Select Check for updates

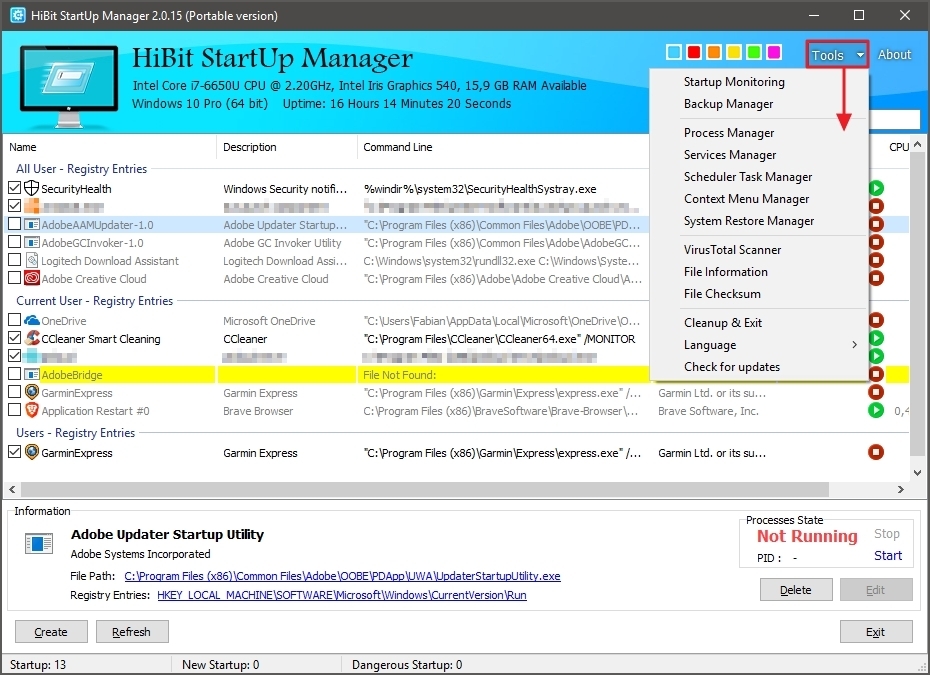(x=759, y=367)
